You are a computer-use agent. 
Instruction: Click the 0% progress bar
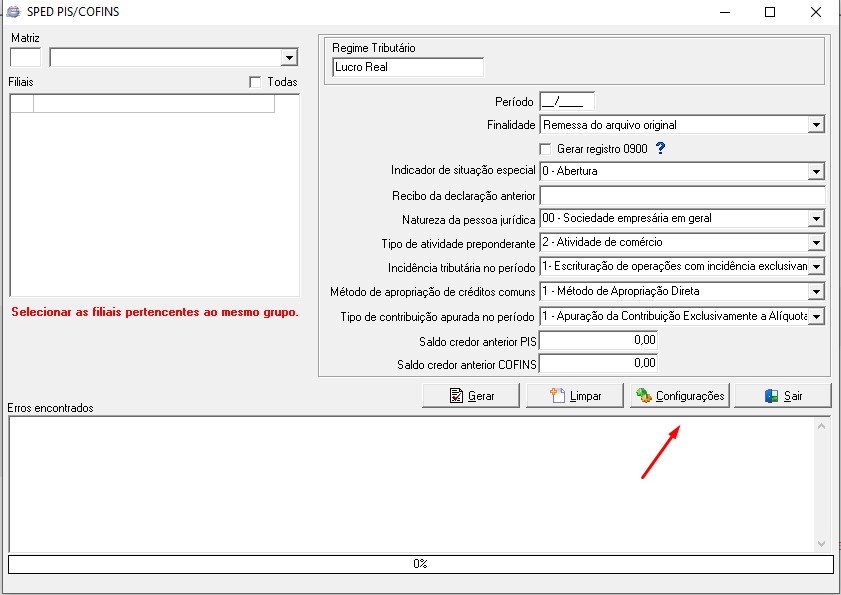click(x=420, y=564)
